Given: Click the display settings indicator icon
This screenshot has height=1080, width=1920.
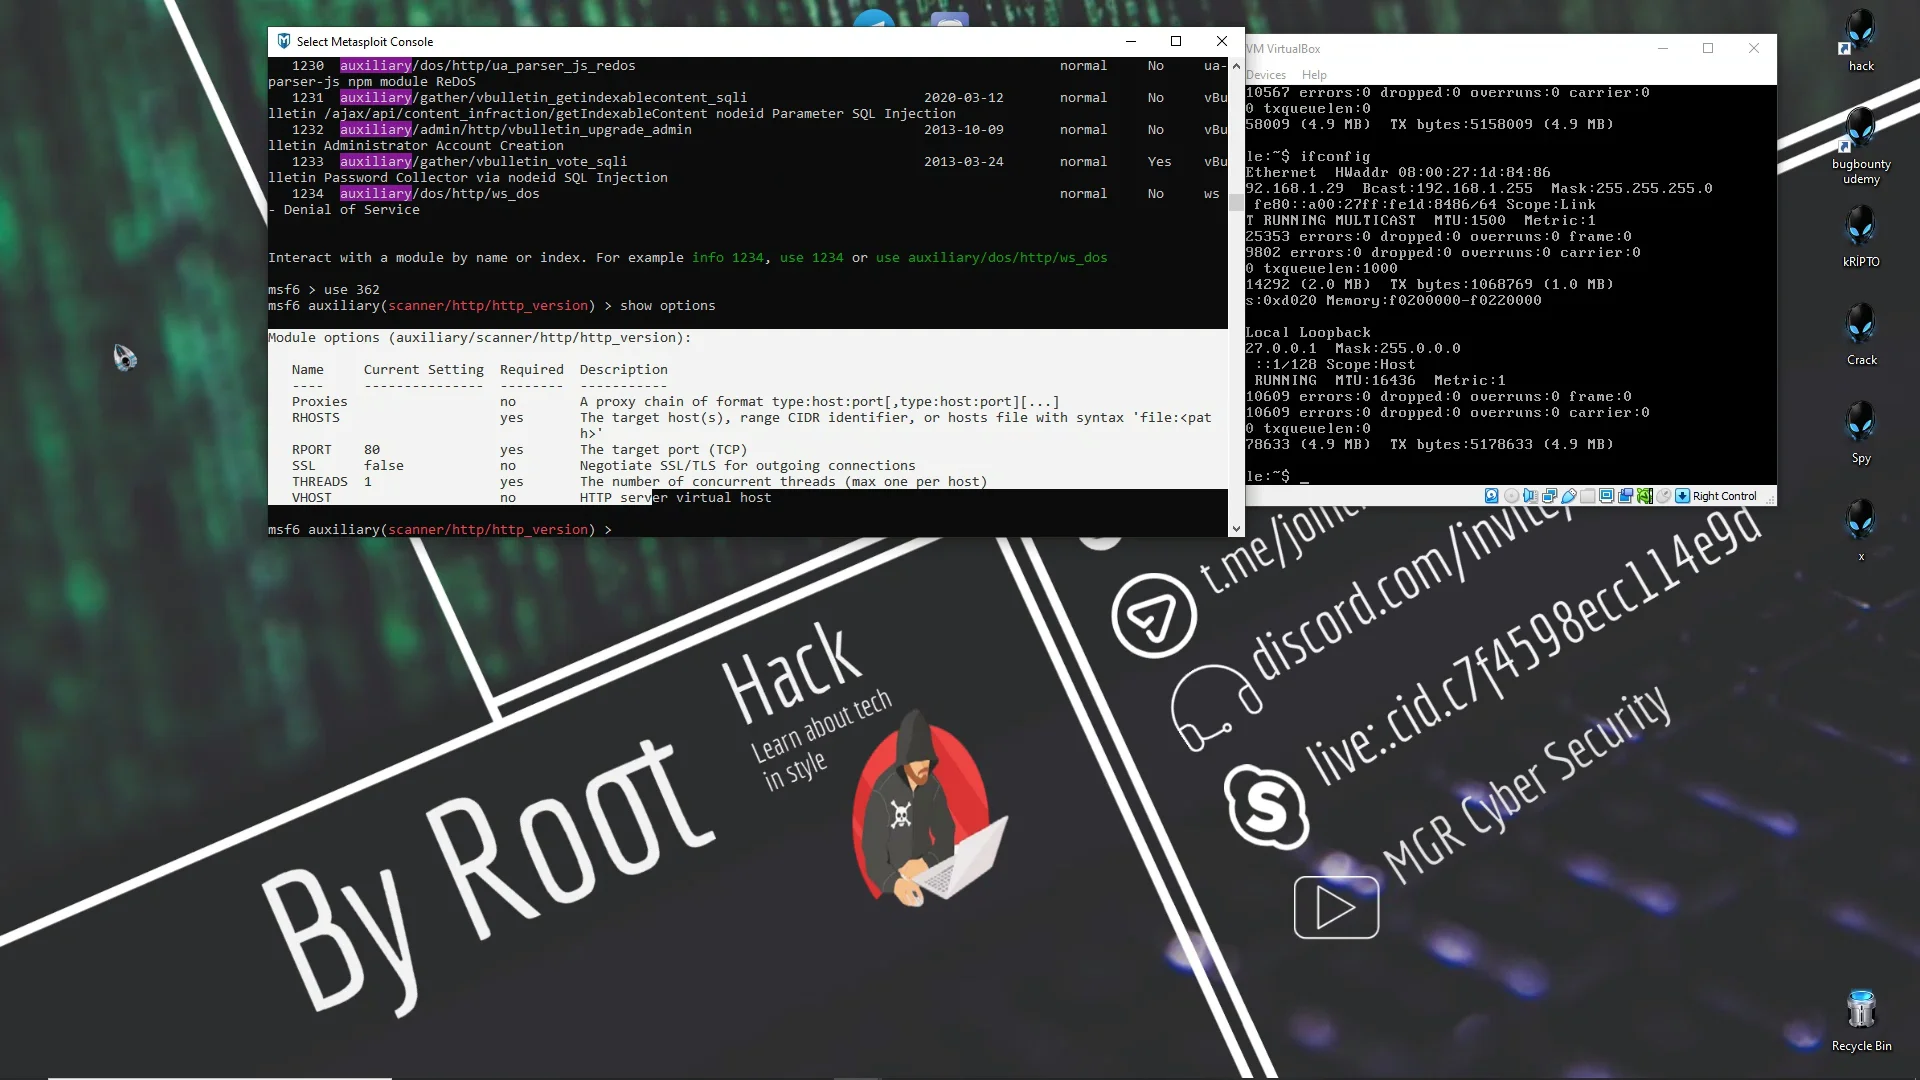Looking at the screenshot, I should [x=1607, y=496].
